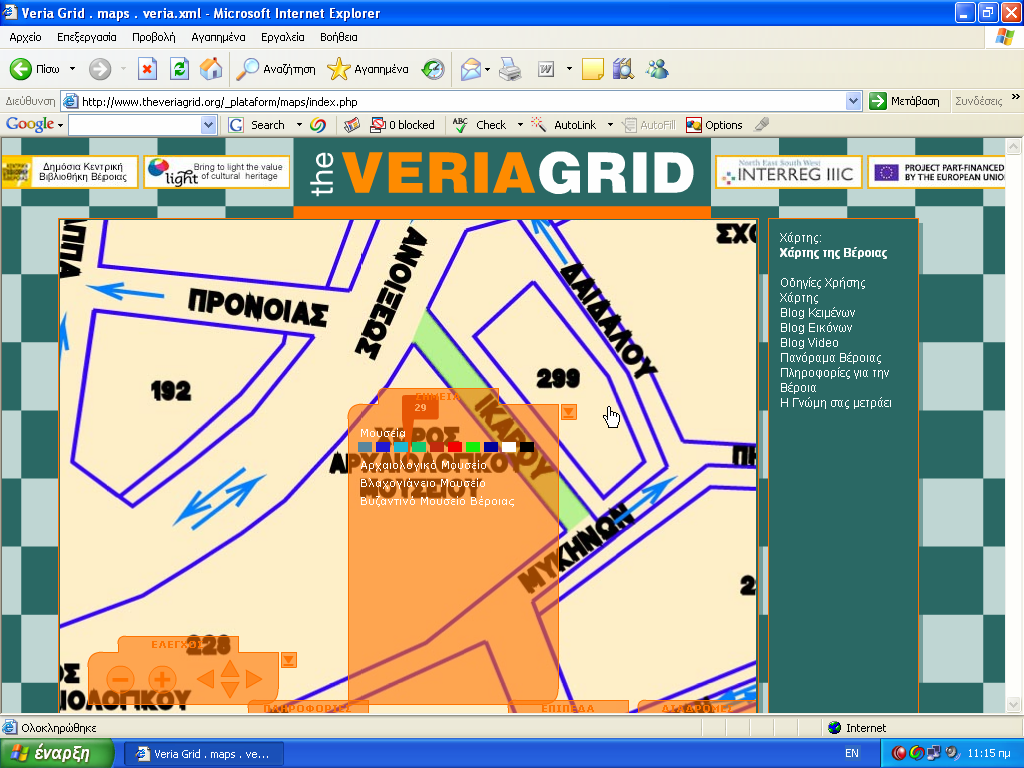The height and width of the screenshot is (768, 1024).
Task: Pan the map down with arrow
Action: coord(230,689)
